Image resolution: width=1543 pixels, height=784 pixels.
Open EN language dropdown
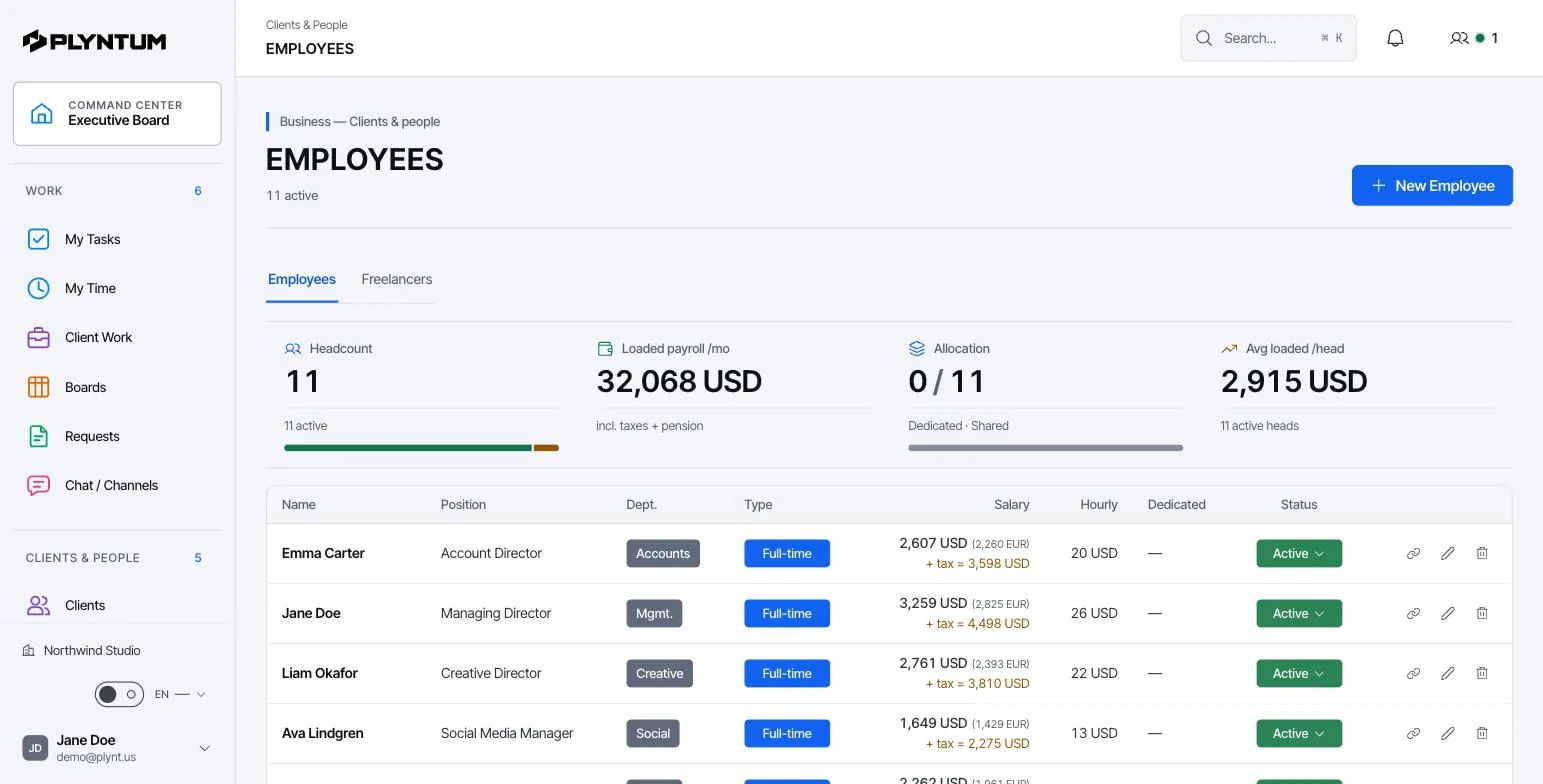click(x=180, y=694)
